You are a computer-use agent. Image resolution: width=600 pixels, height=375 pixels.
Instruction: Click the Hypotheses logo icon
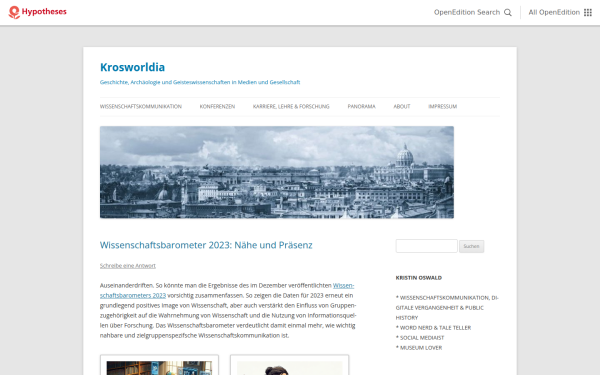click(x=14, y=12)
